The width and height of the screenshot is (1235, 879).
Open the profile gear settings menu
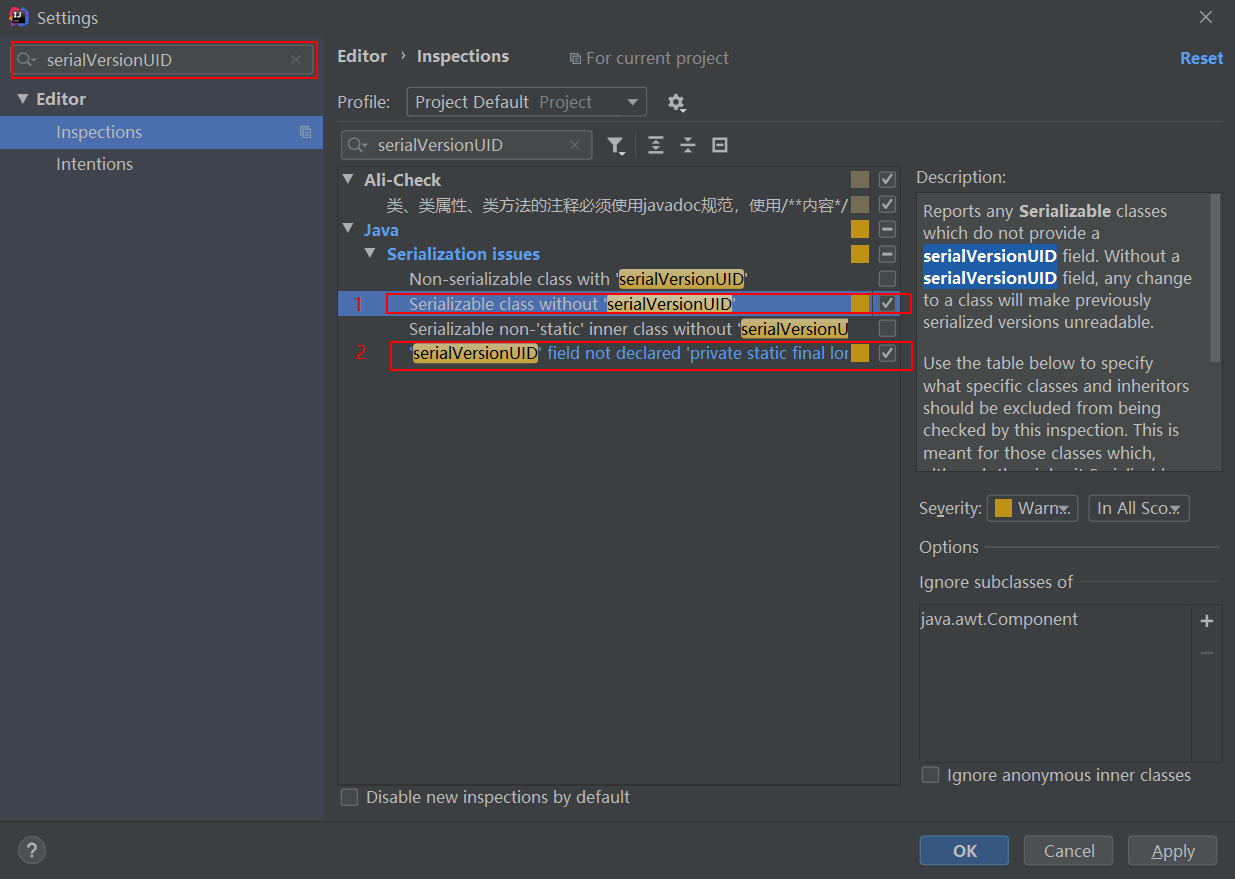pos(677,102)
